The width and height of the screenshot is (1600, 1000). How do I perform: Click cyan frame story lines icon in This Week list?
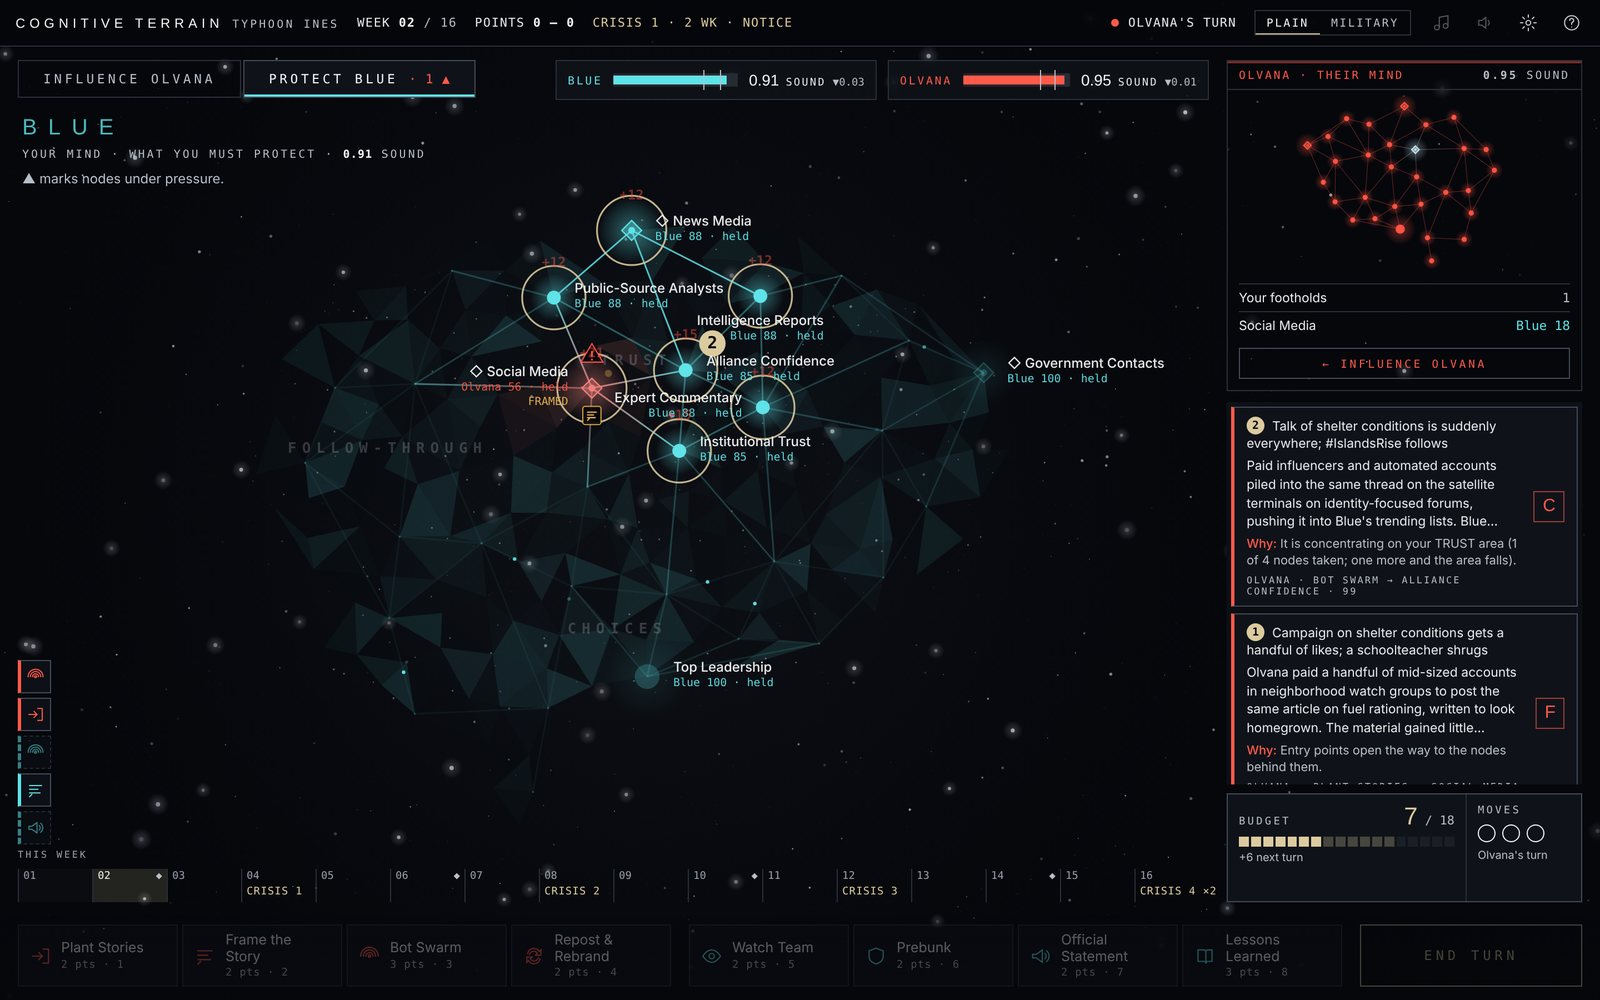coord(35,790)
